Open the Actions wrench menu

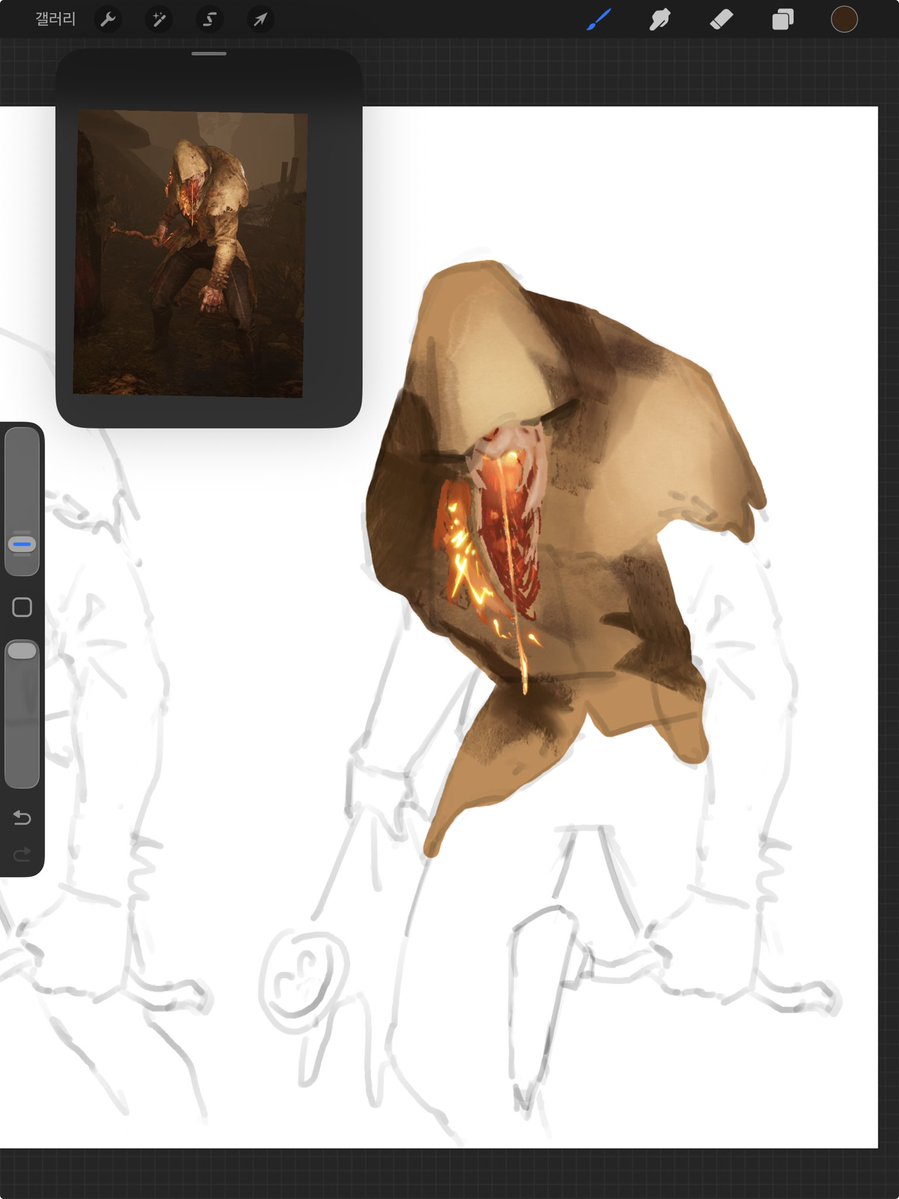coord(108,19)
